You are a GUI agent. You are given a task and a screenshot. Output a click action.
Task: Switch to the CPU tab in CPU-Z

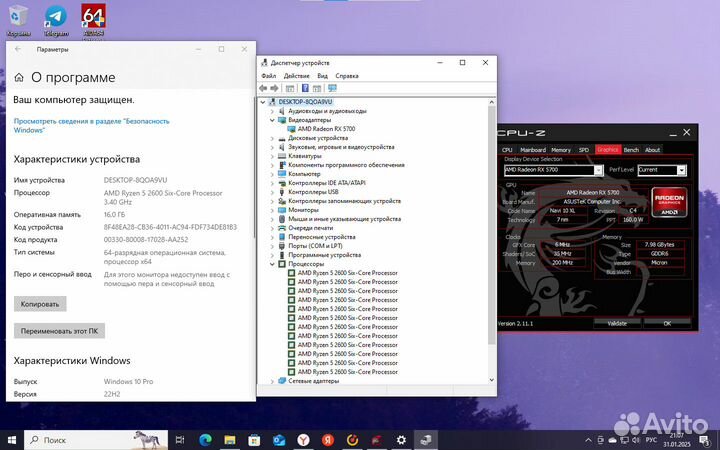[x=507, y=150]
